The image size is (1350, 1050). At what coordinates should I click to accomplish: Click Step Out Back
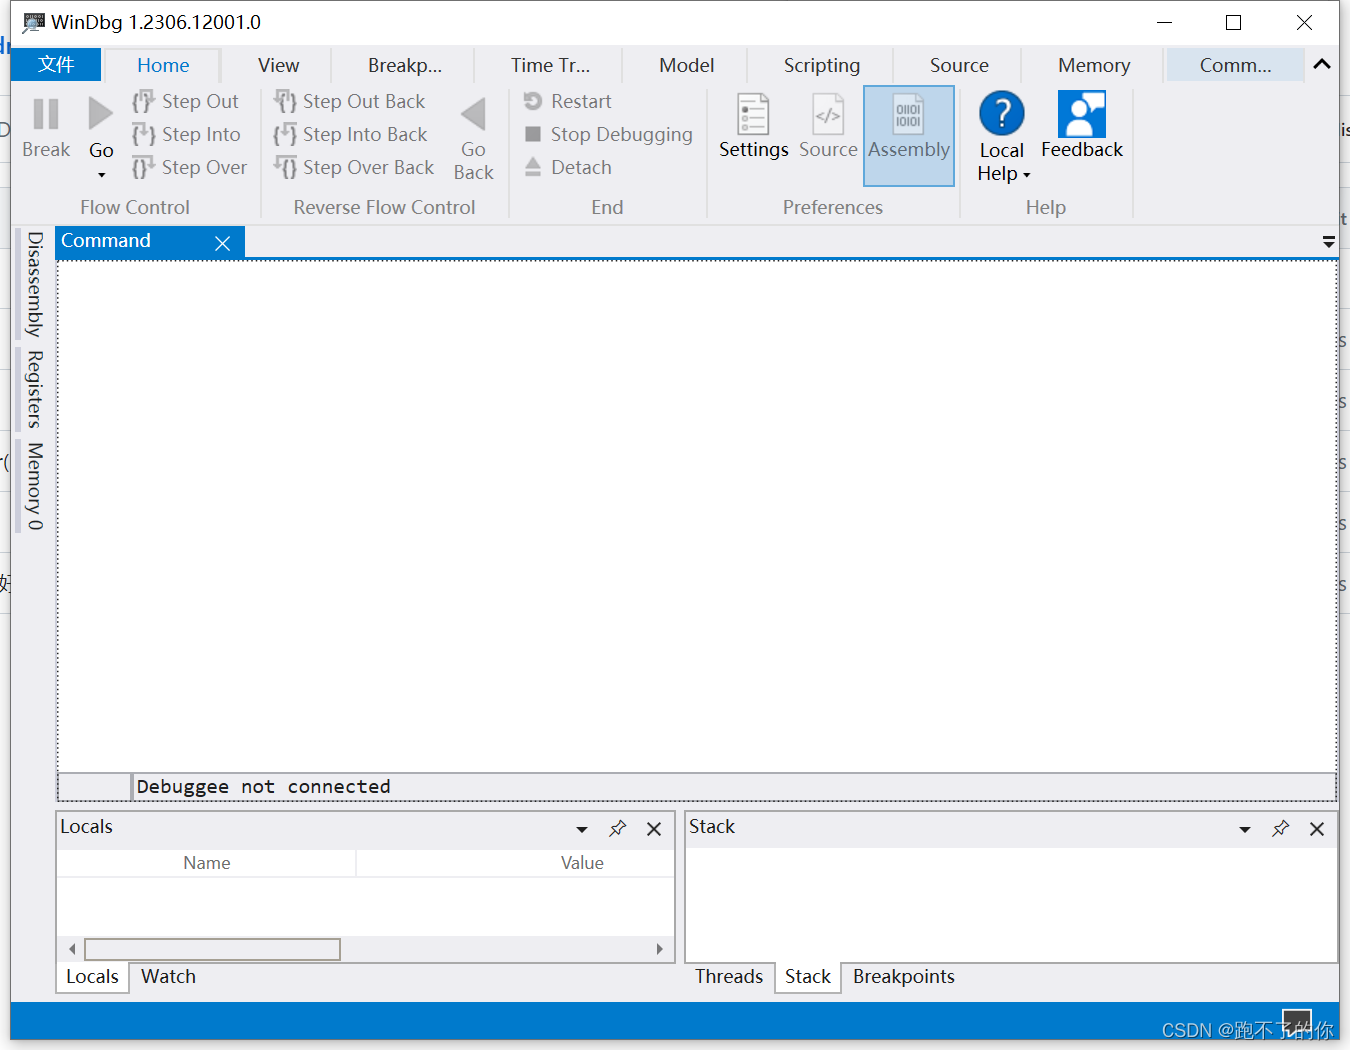click(x=350, y=101)
